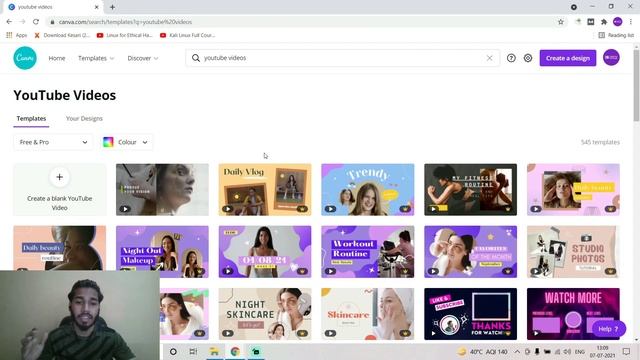
Task: Open the Kali Linux Full Course bookmark
Action: pyautogui.click(x=188, y=36)
